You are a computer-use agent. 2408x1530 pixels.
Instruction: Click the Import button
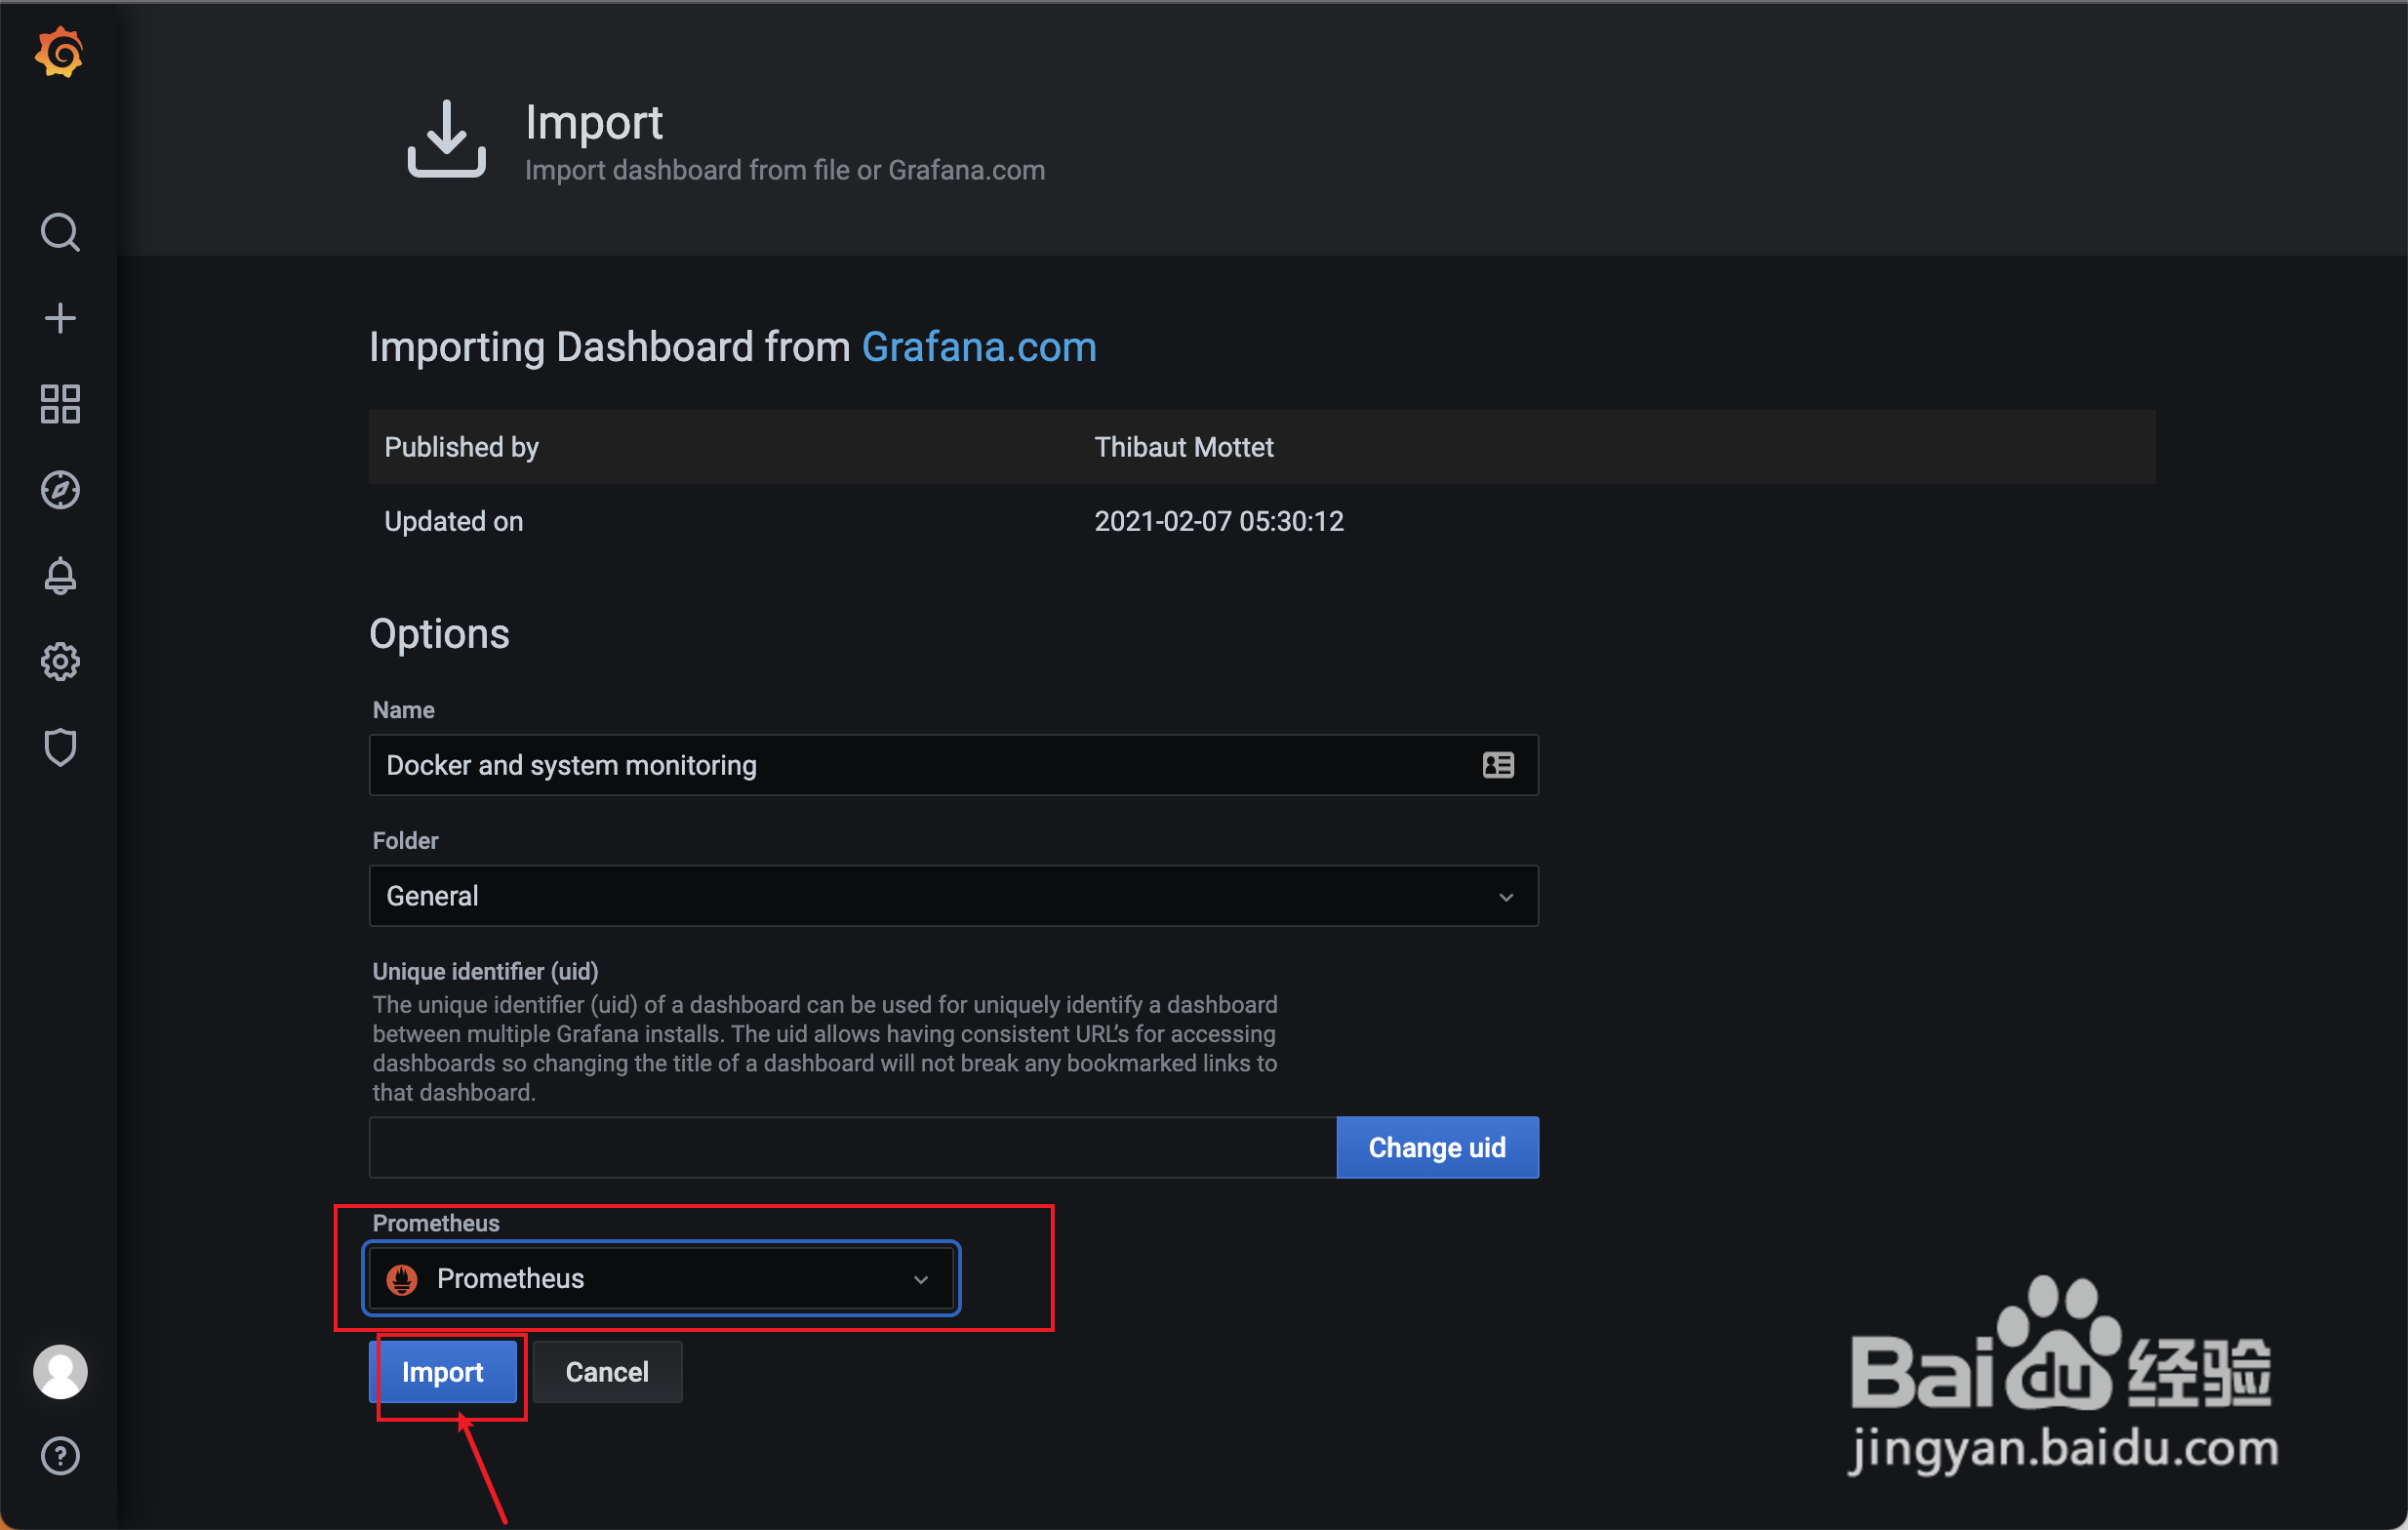(443, 1372)
